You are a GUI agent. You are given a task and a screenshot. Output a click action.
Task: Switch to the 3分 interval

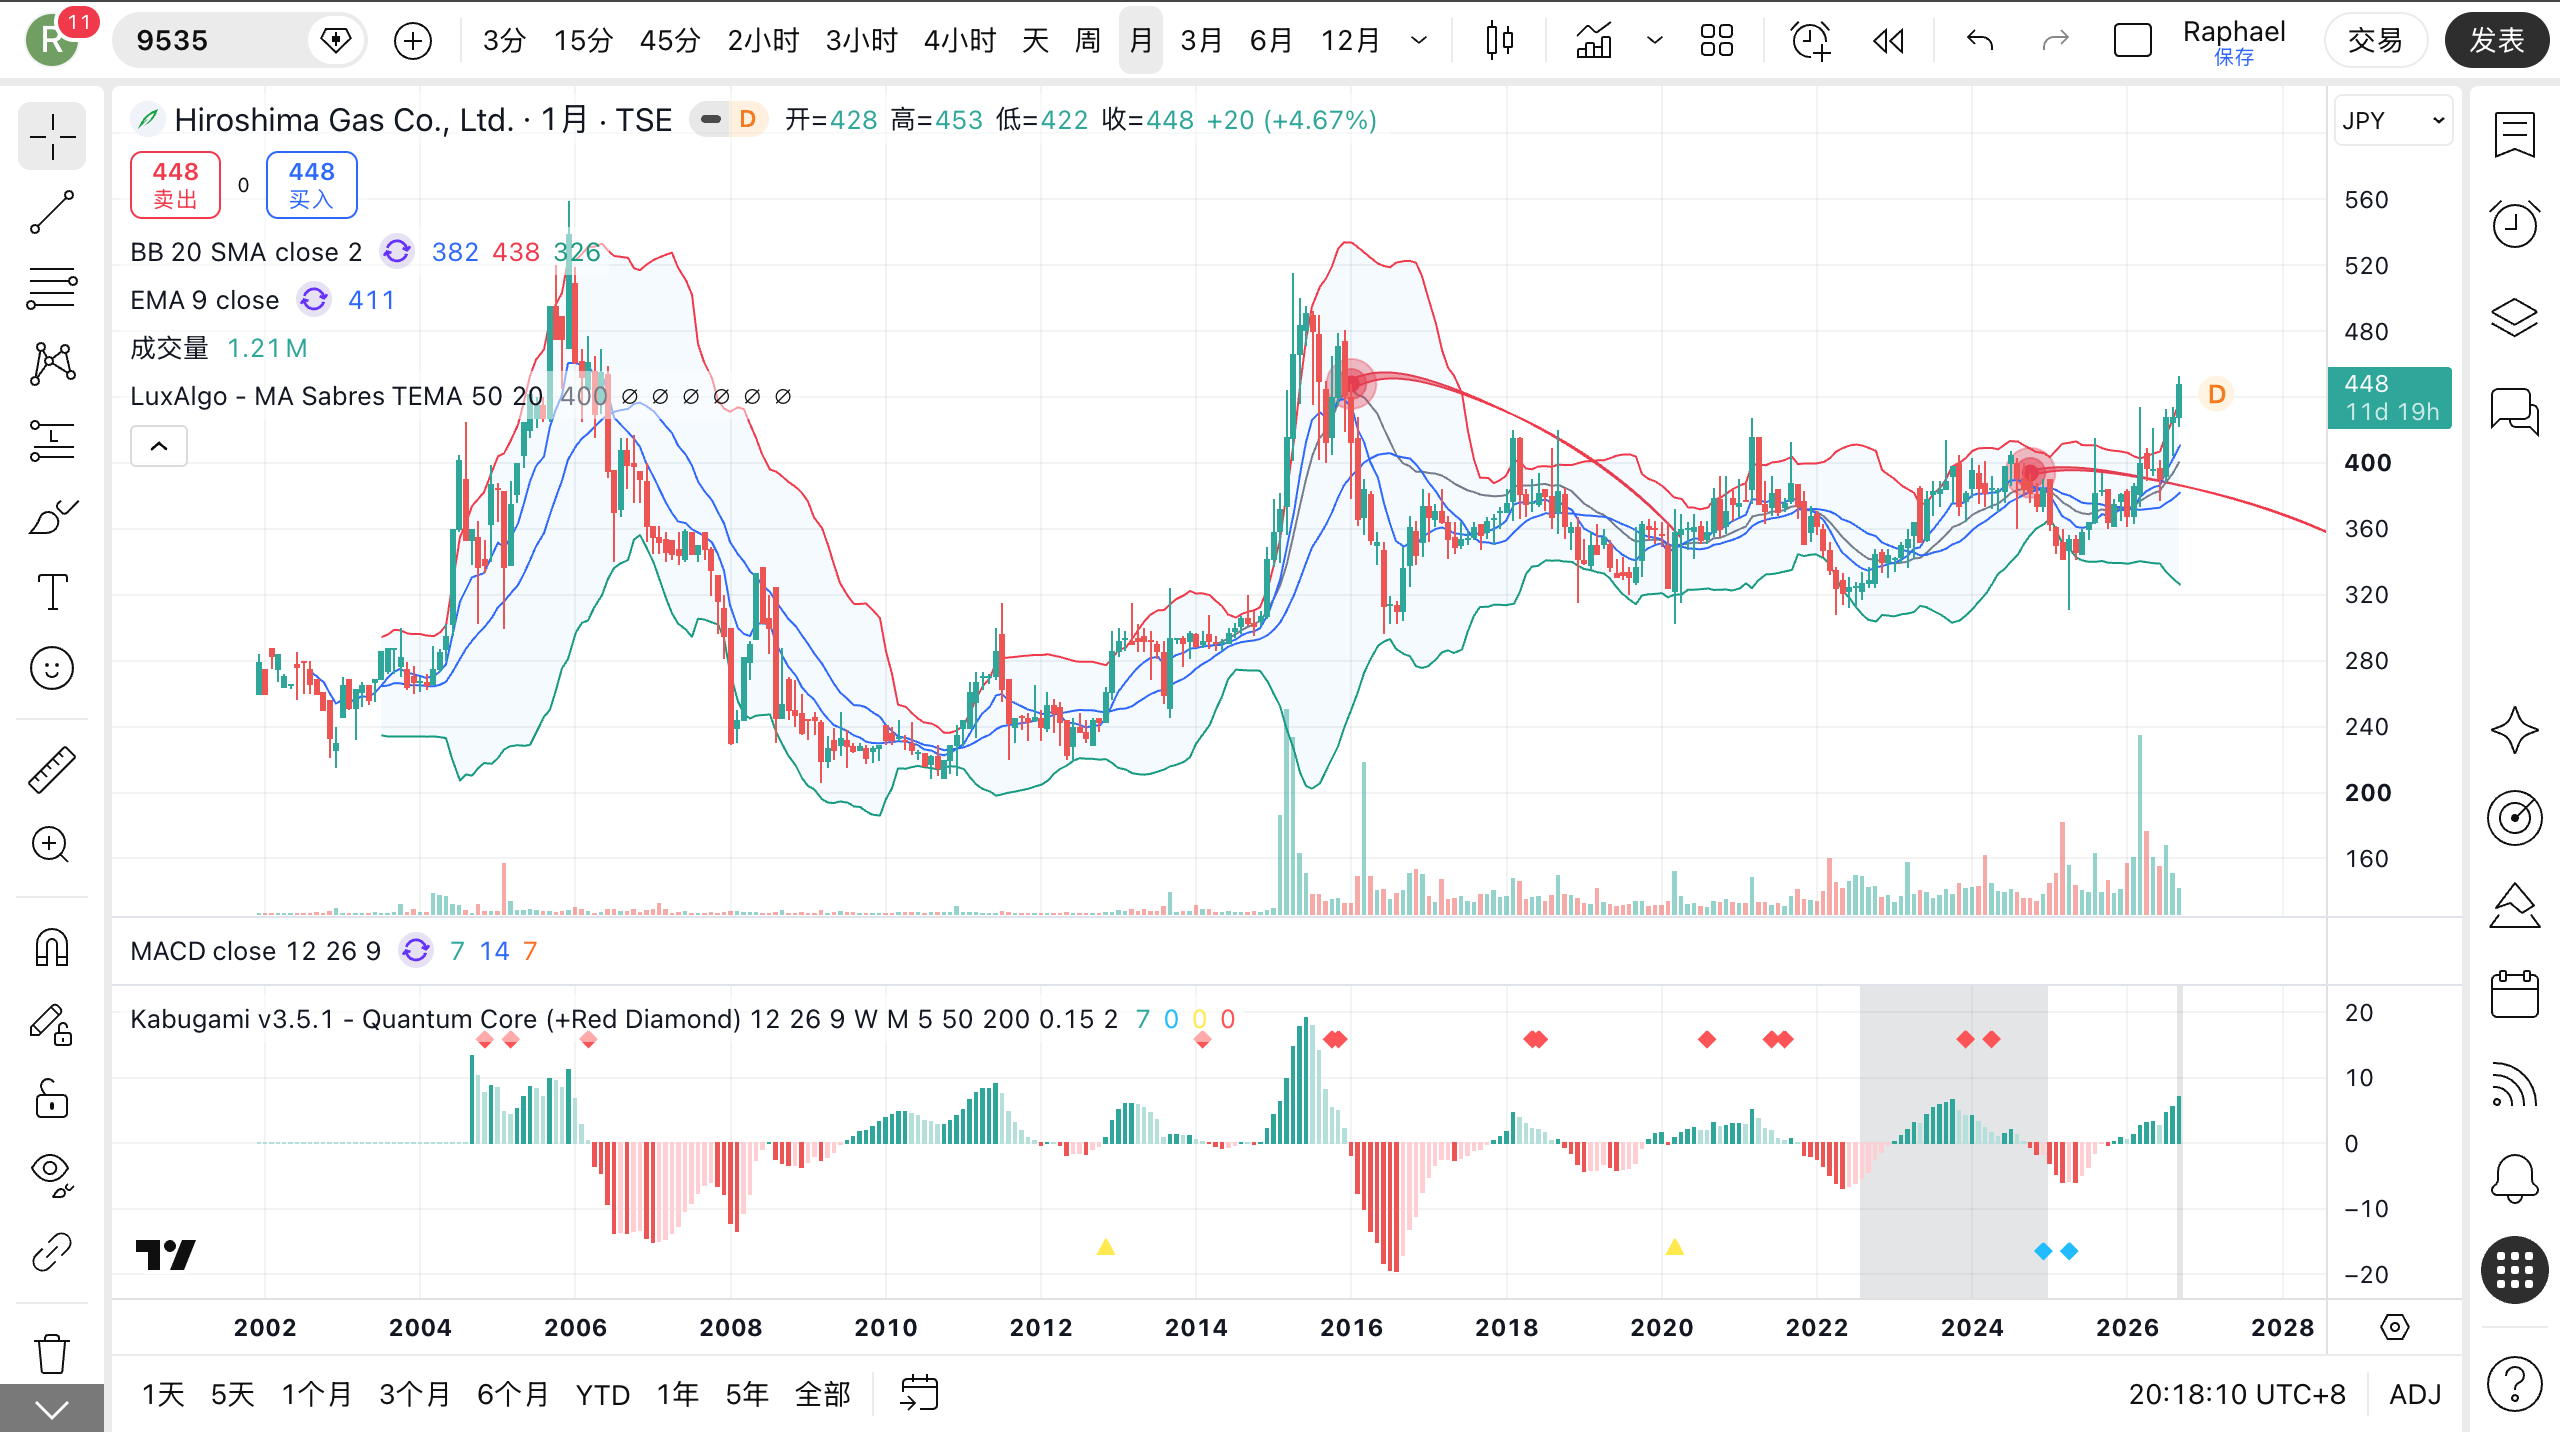coord(504,41)
